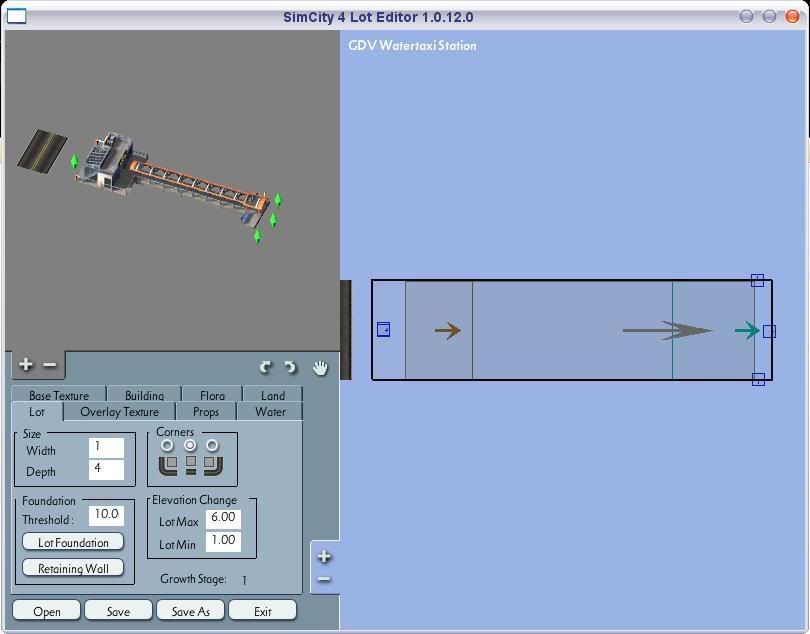Image resolution: width=810 pixels, height=634 pixels.
Task: Click the Growth Stage value
Action: tap(244, 580)
